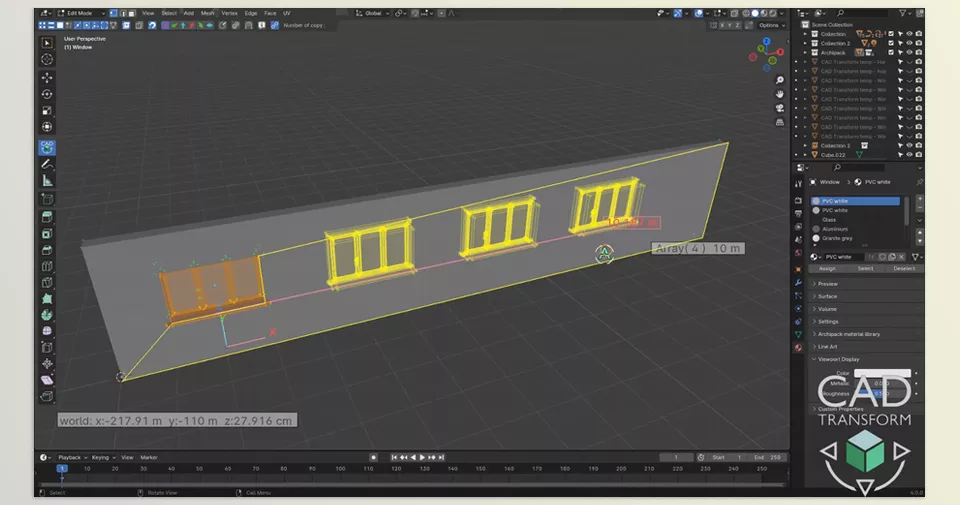Screen dimensions: 960x505
Task: Click the Roughness slider
Action: pyautogui.click(x=882, y=394)
